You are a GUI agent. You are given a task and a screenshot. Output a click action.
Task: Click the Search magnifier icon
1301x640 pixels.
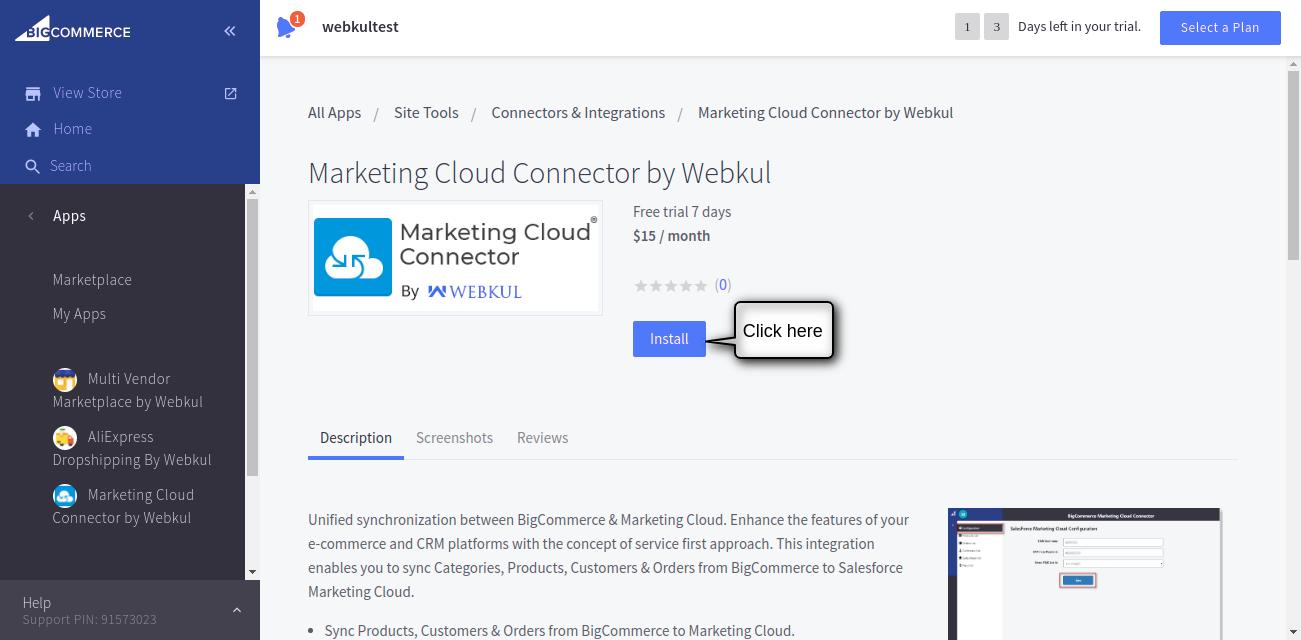pyautogui.click(x=33, y=166)
